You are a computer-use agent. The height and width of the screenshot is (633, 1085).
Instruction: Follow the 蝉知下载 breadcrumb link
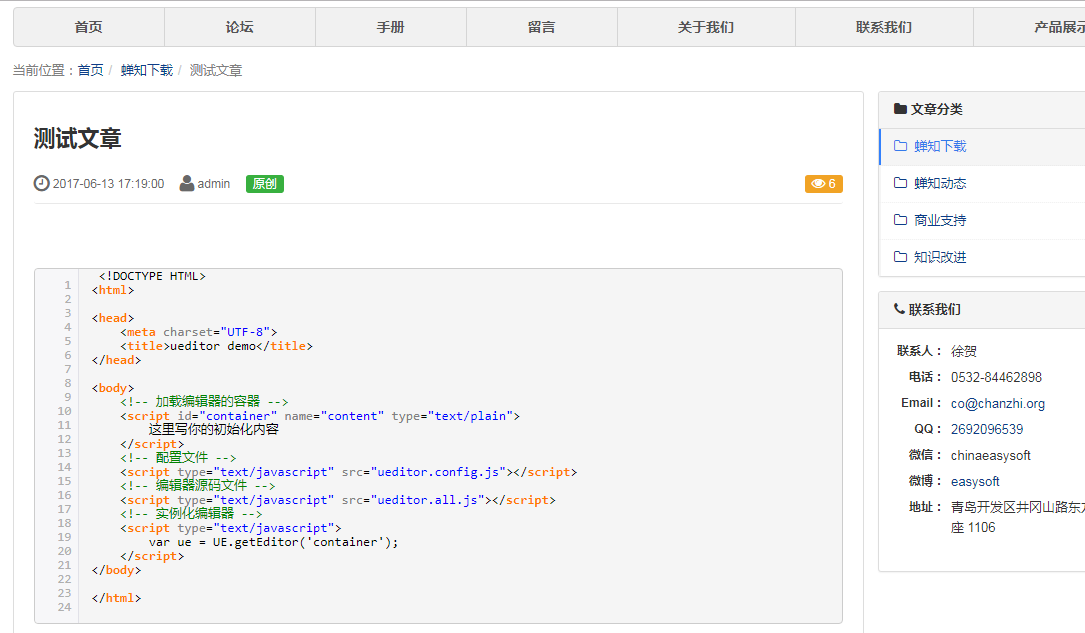(x=147, y=70)
